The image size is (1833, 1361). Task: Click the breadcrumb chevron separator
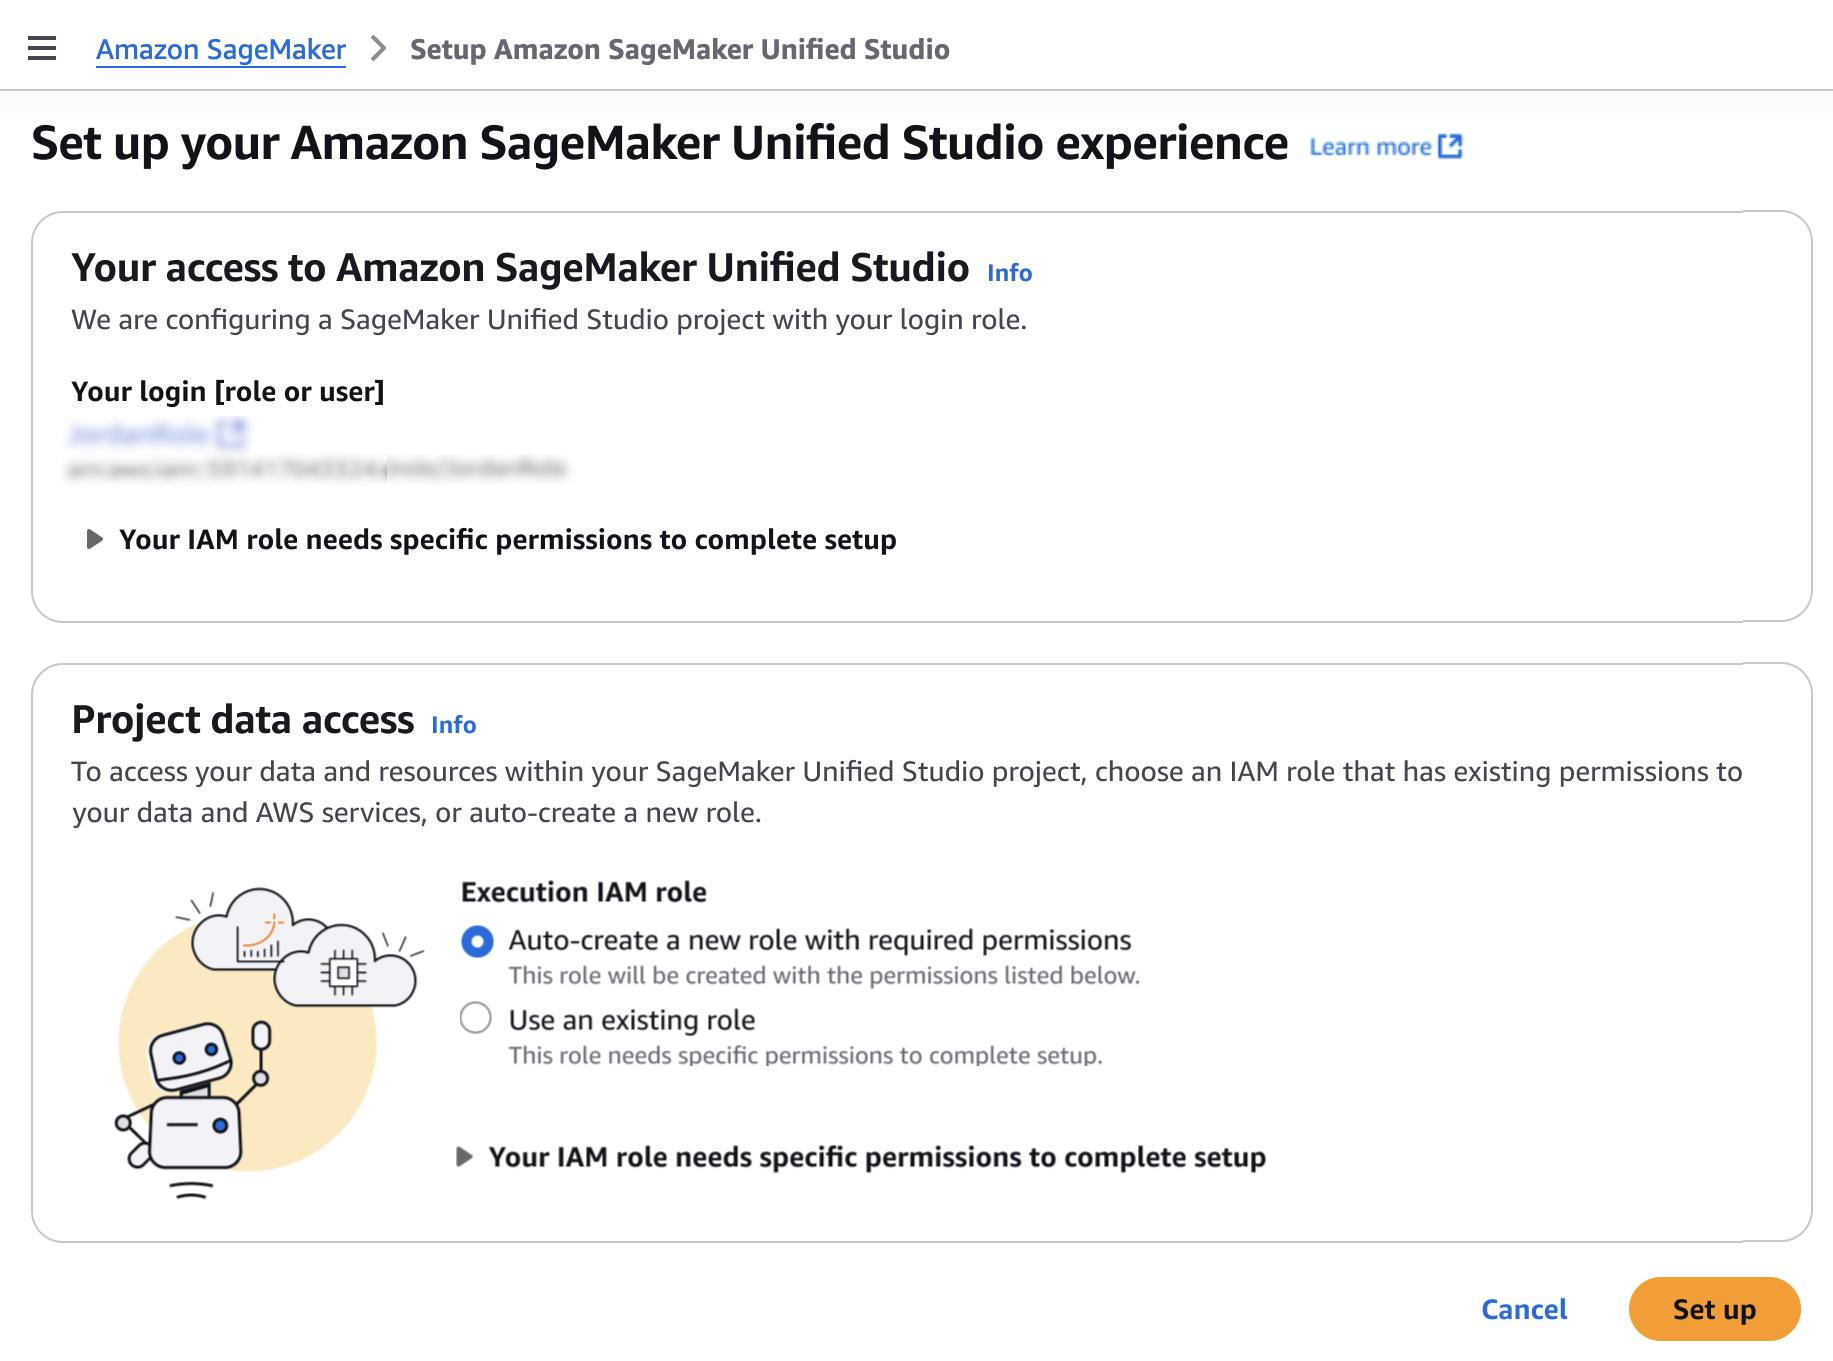(378, 48)
